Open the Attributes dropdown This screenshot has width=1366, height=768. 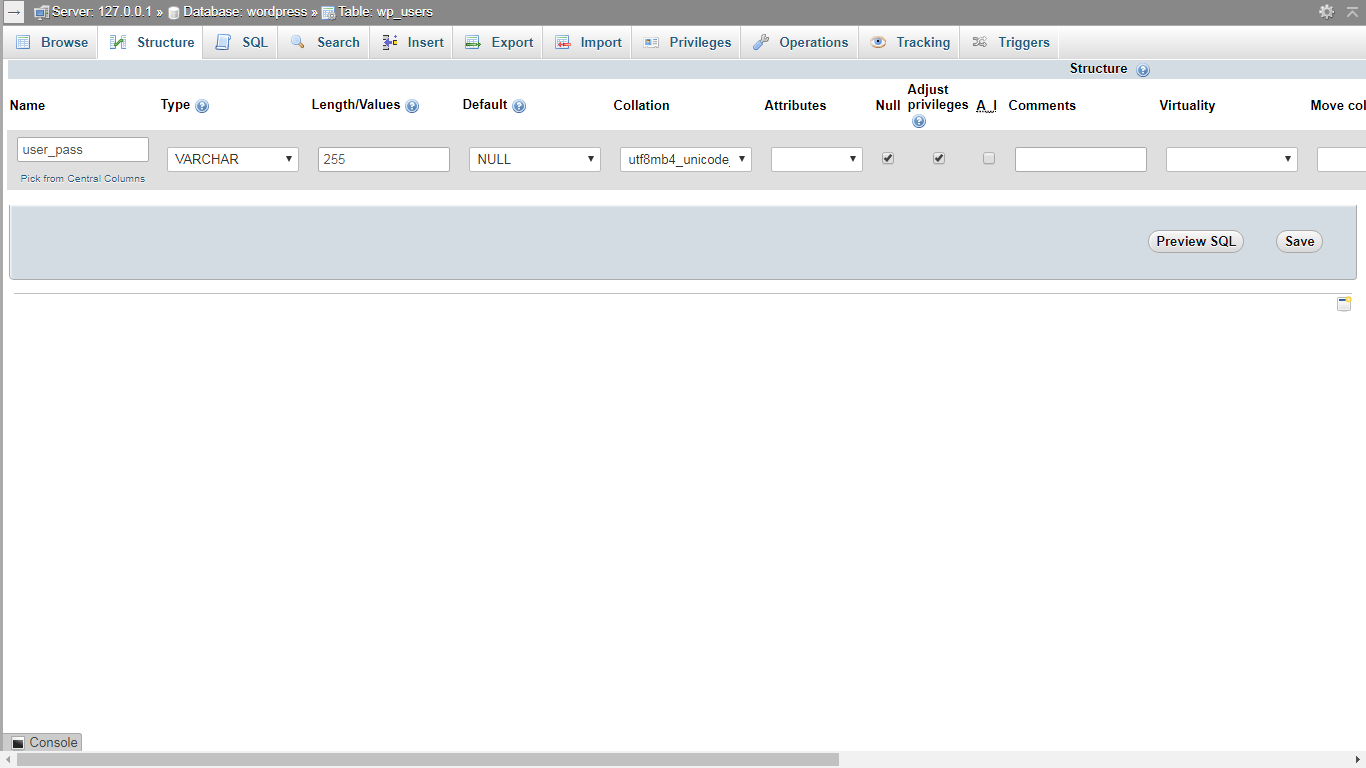click(817, 159)
